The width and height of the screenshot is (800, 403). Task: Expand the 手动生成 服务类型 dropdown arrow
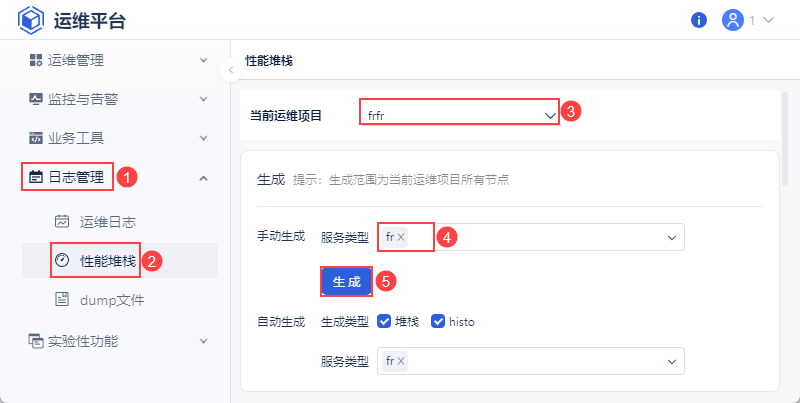(670, 237)
